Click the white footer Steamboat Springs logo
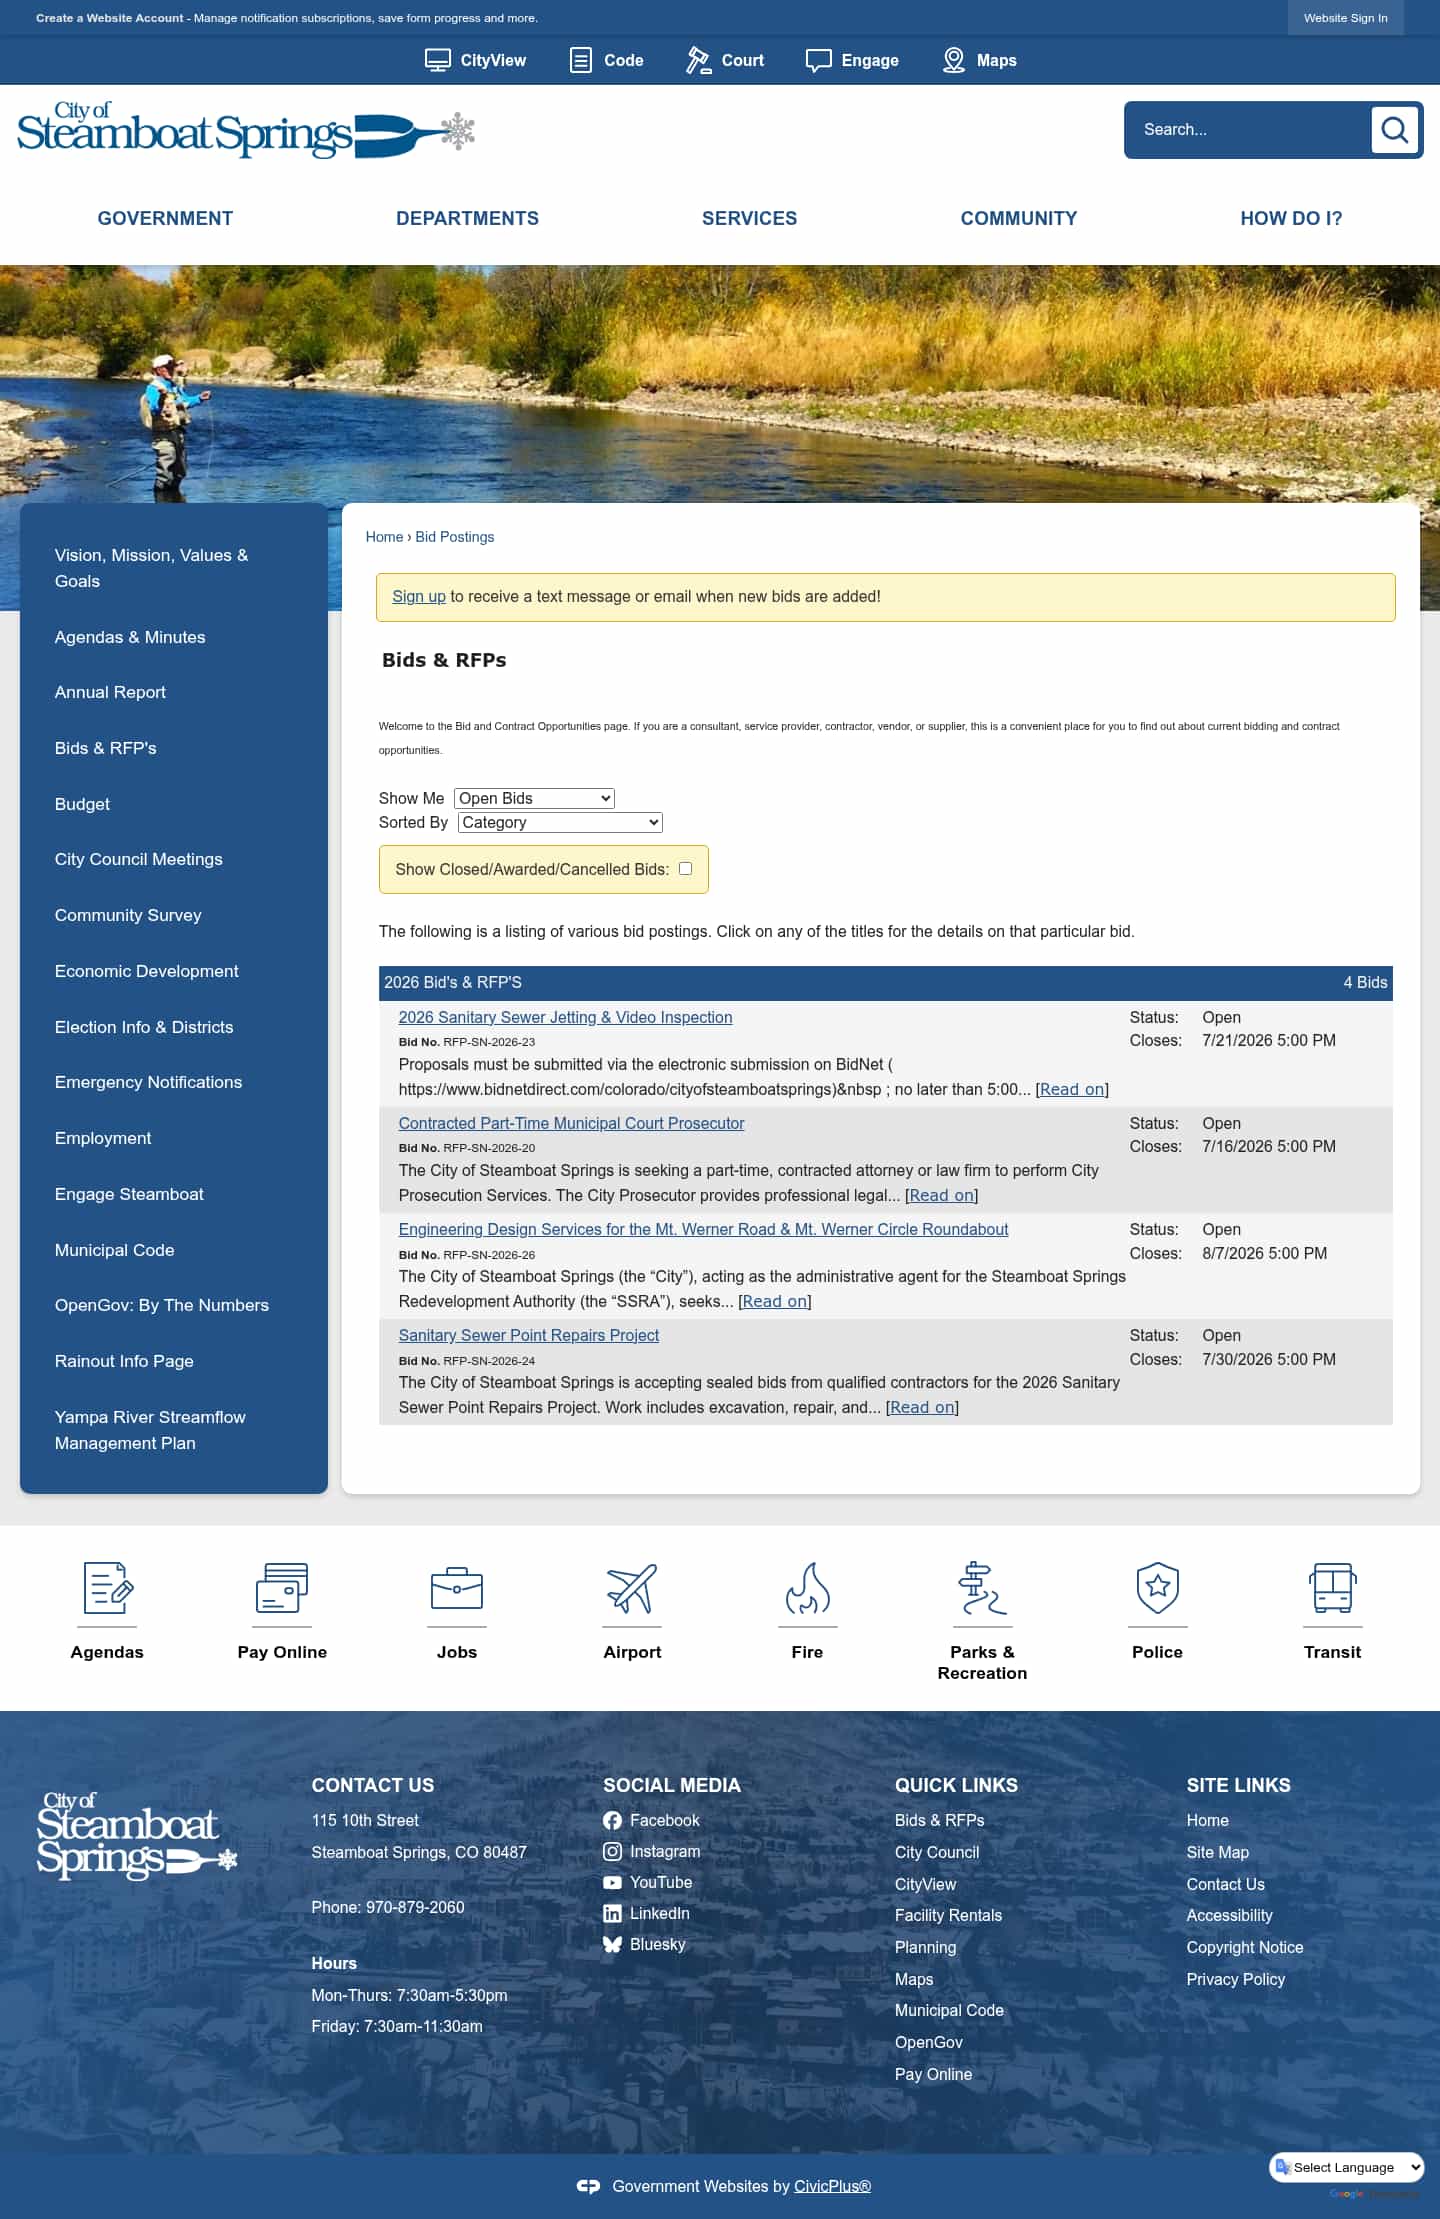Screen dimensions: 1440x2219 137,1836
